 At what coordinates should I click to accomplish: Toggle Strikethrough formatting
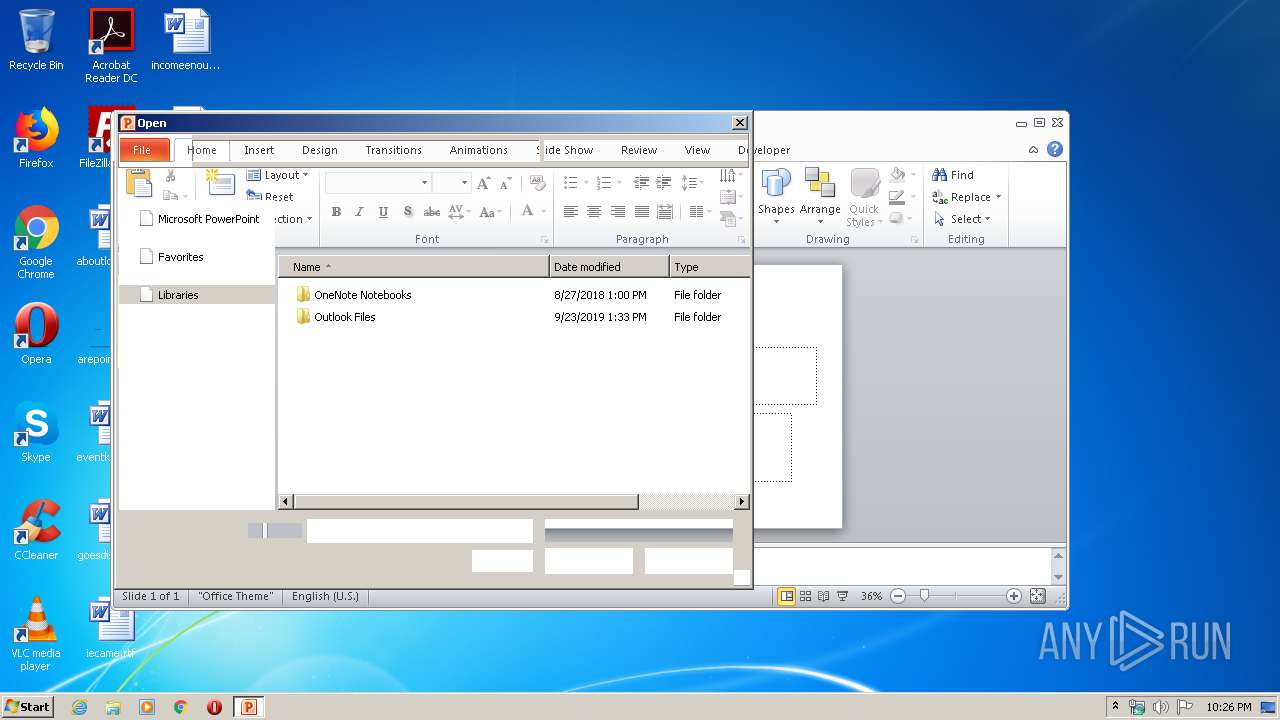coord(432,212)
